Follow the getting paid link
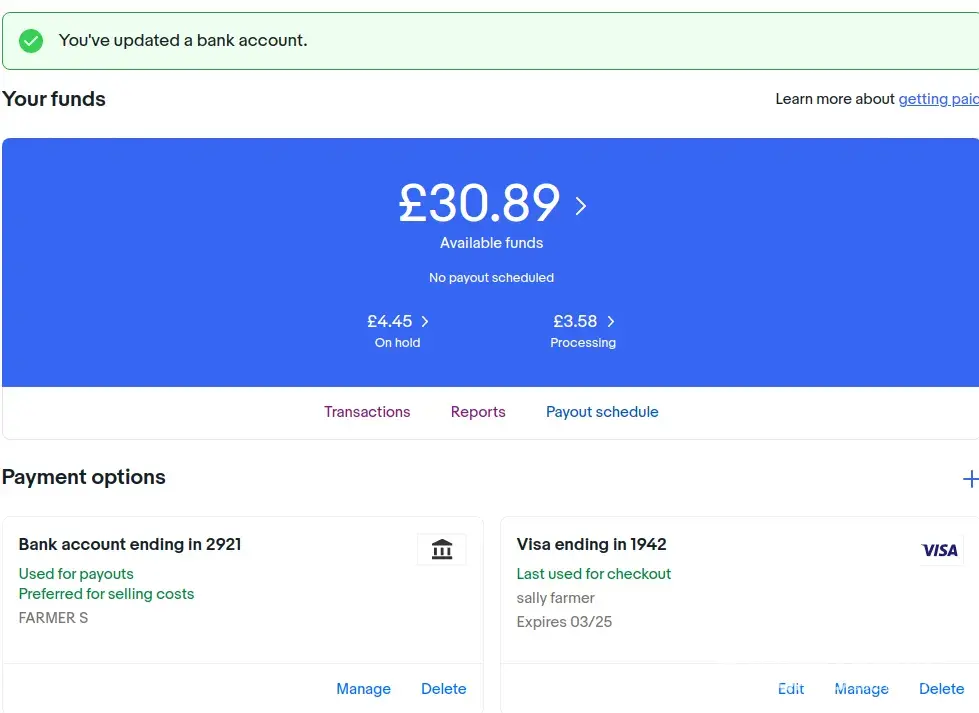The image size is (979, 713). pyautogui.click(x=938, y=99)
